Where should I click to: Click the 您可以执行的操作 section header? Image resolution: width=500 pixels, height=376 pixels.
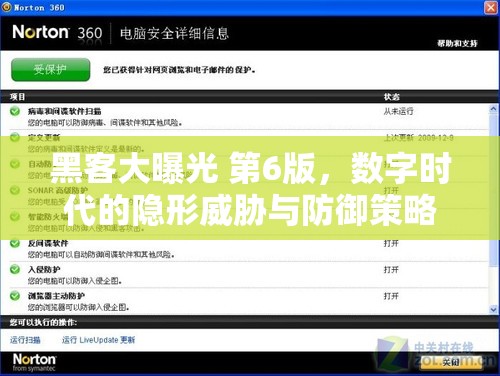[43, 323]
